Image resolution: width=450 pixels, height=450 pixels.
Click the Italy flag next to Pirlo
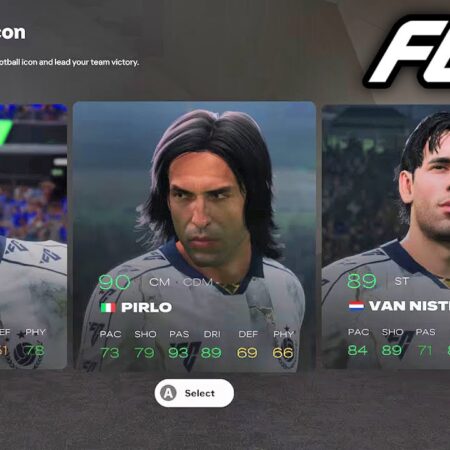(x=108, y=307)
